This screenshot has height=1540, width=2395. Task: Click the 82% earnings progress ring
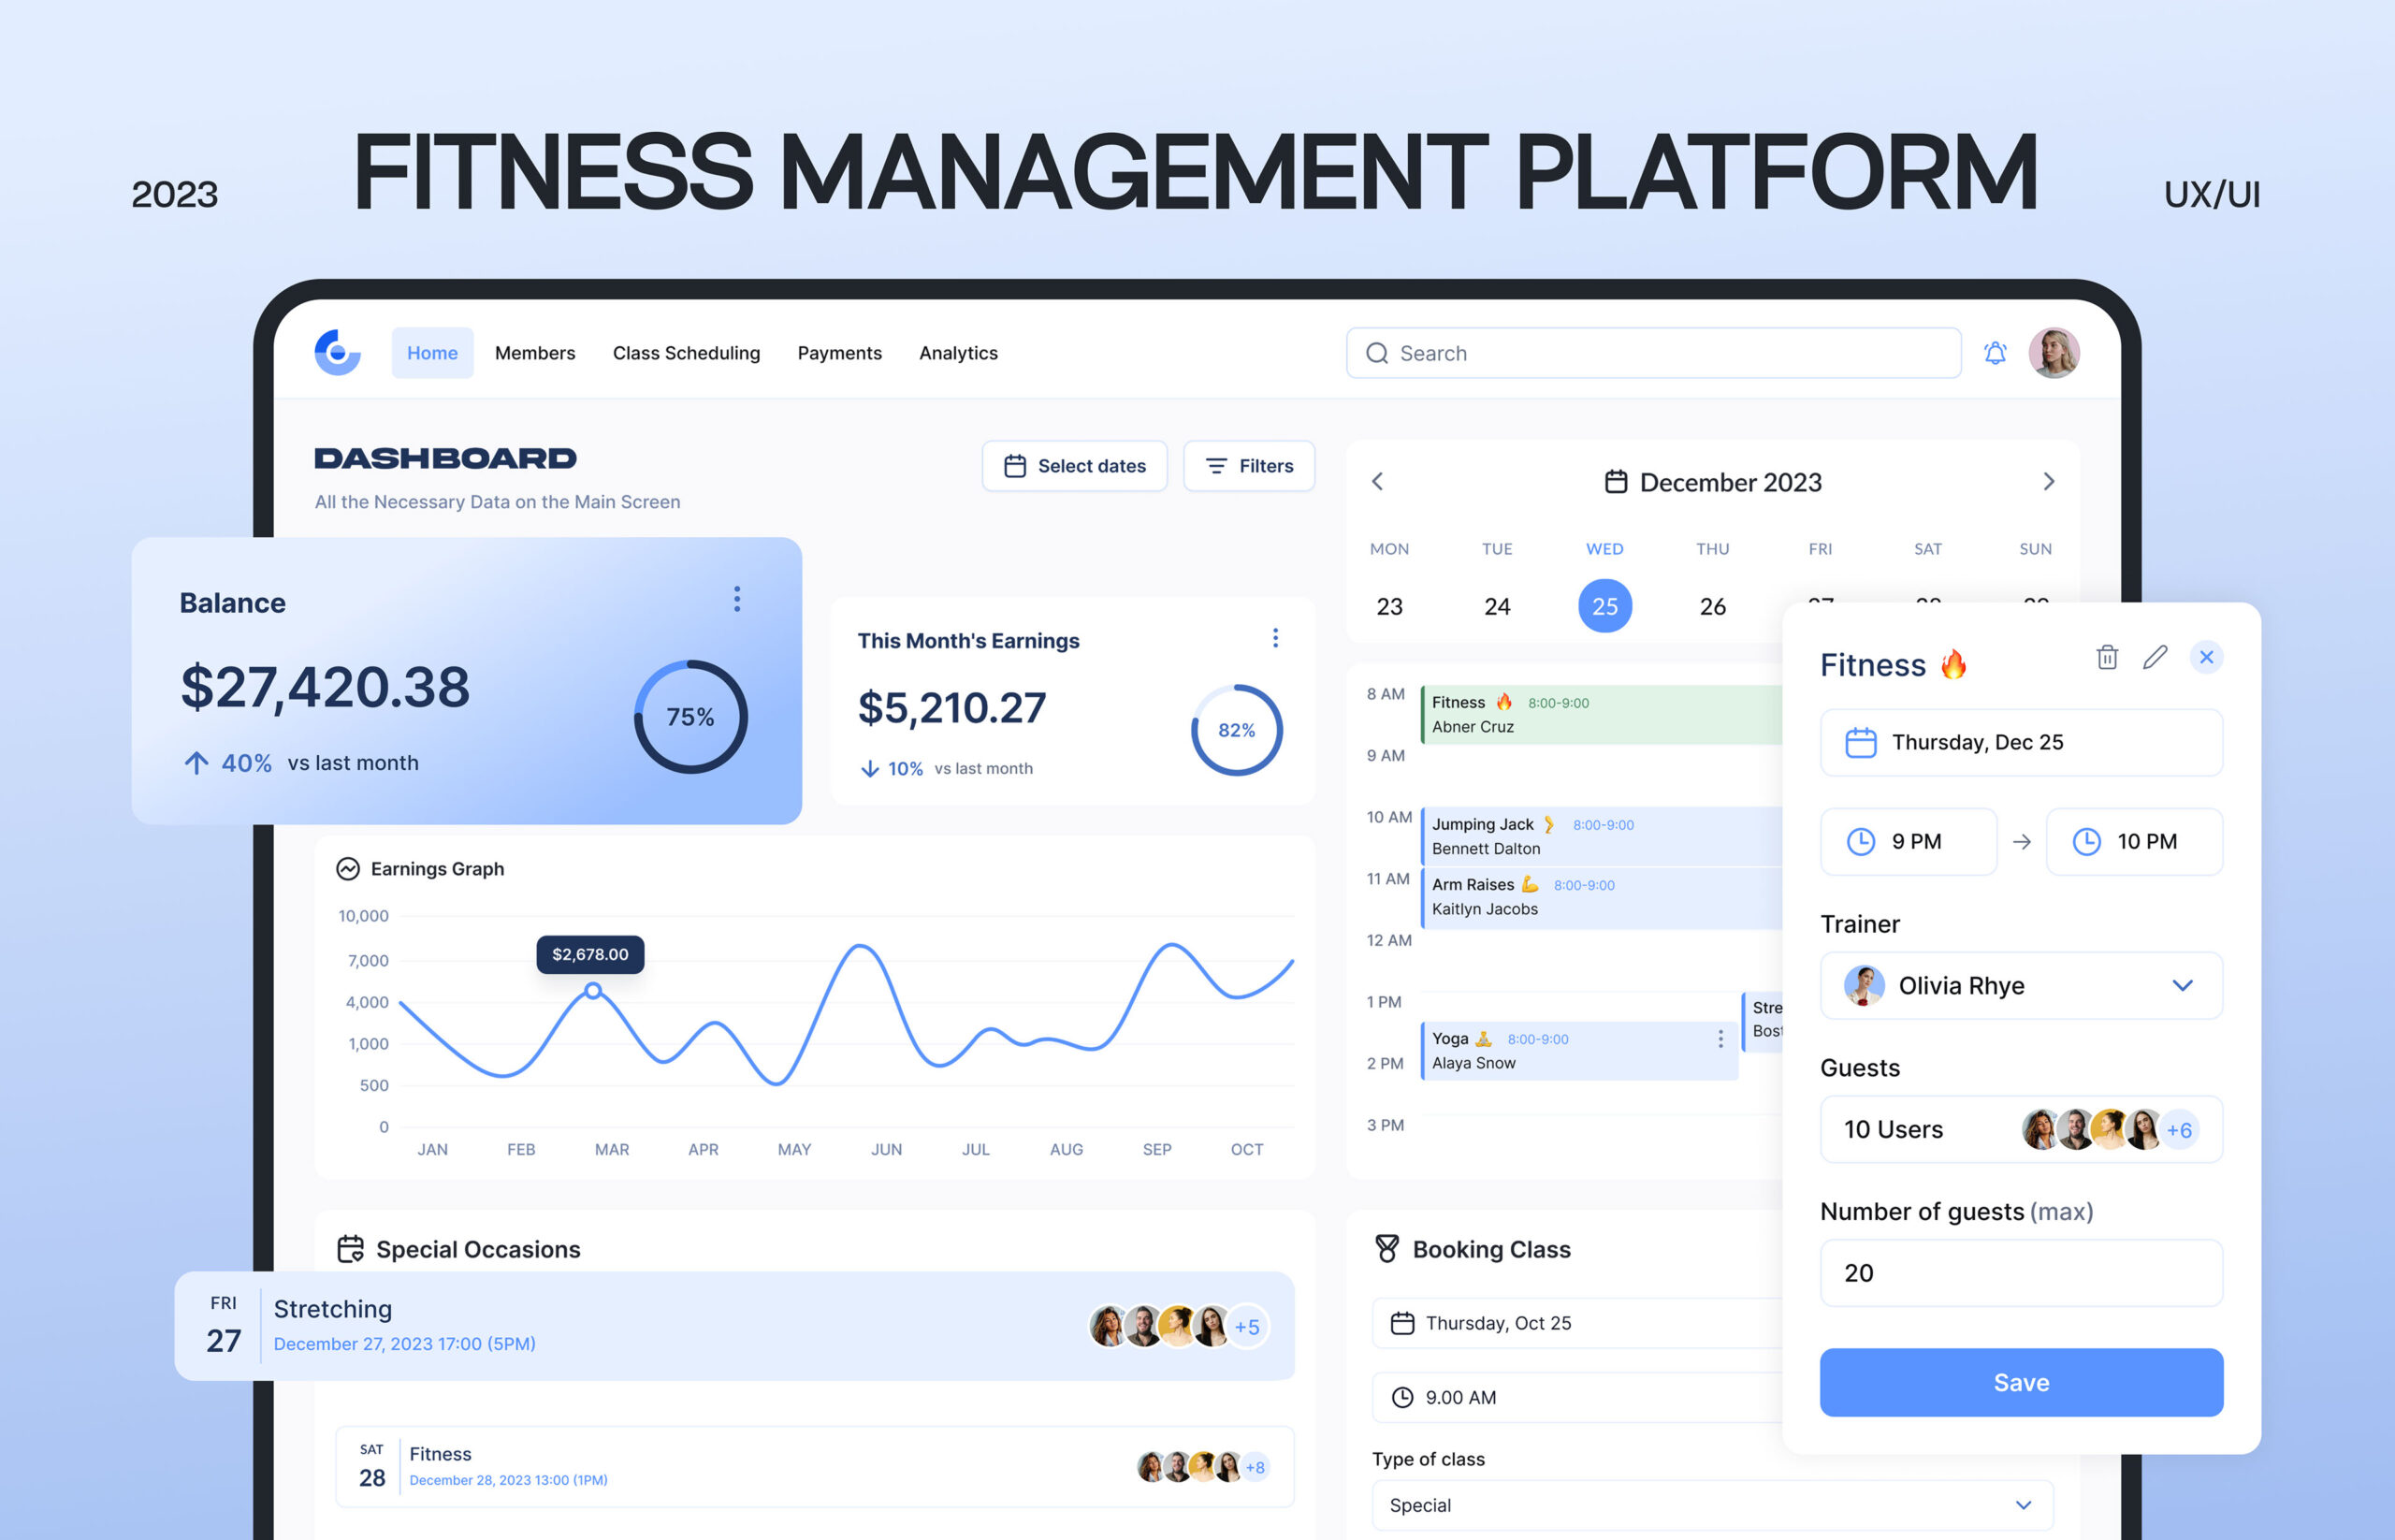pos(1236,730)
